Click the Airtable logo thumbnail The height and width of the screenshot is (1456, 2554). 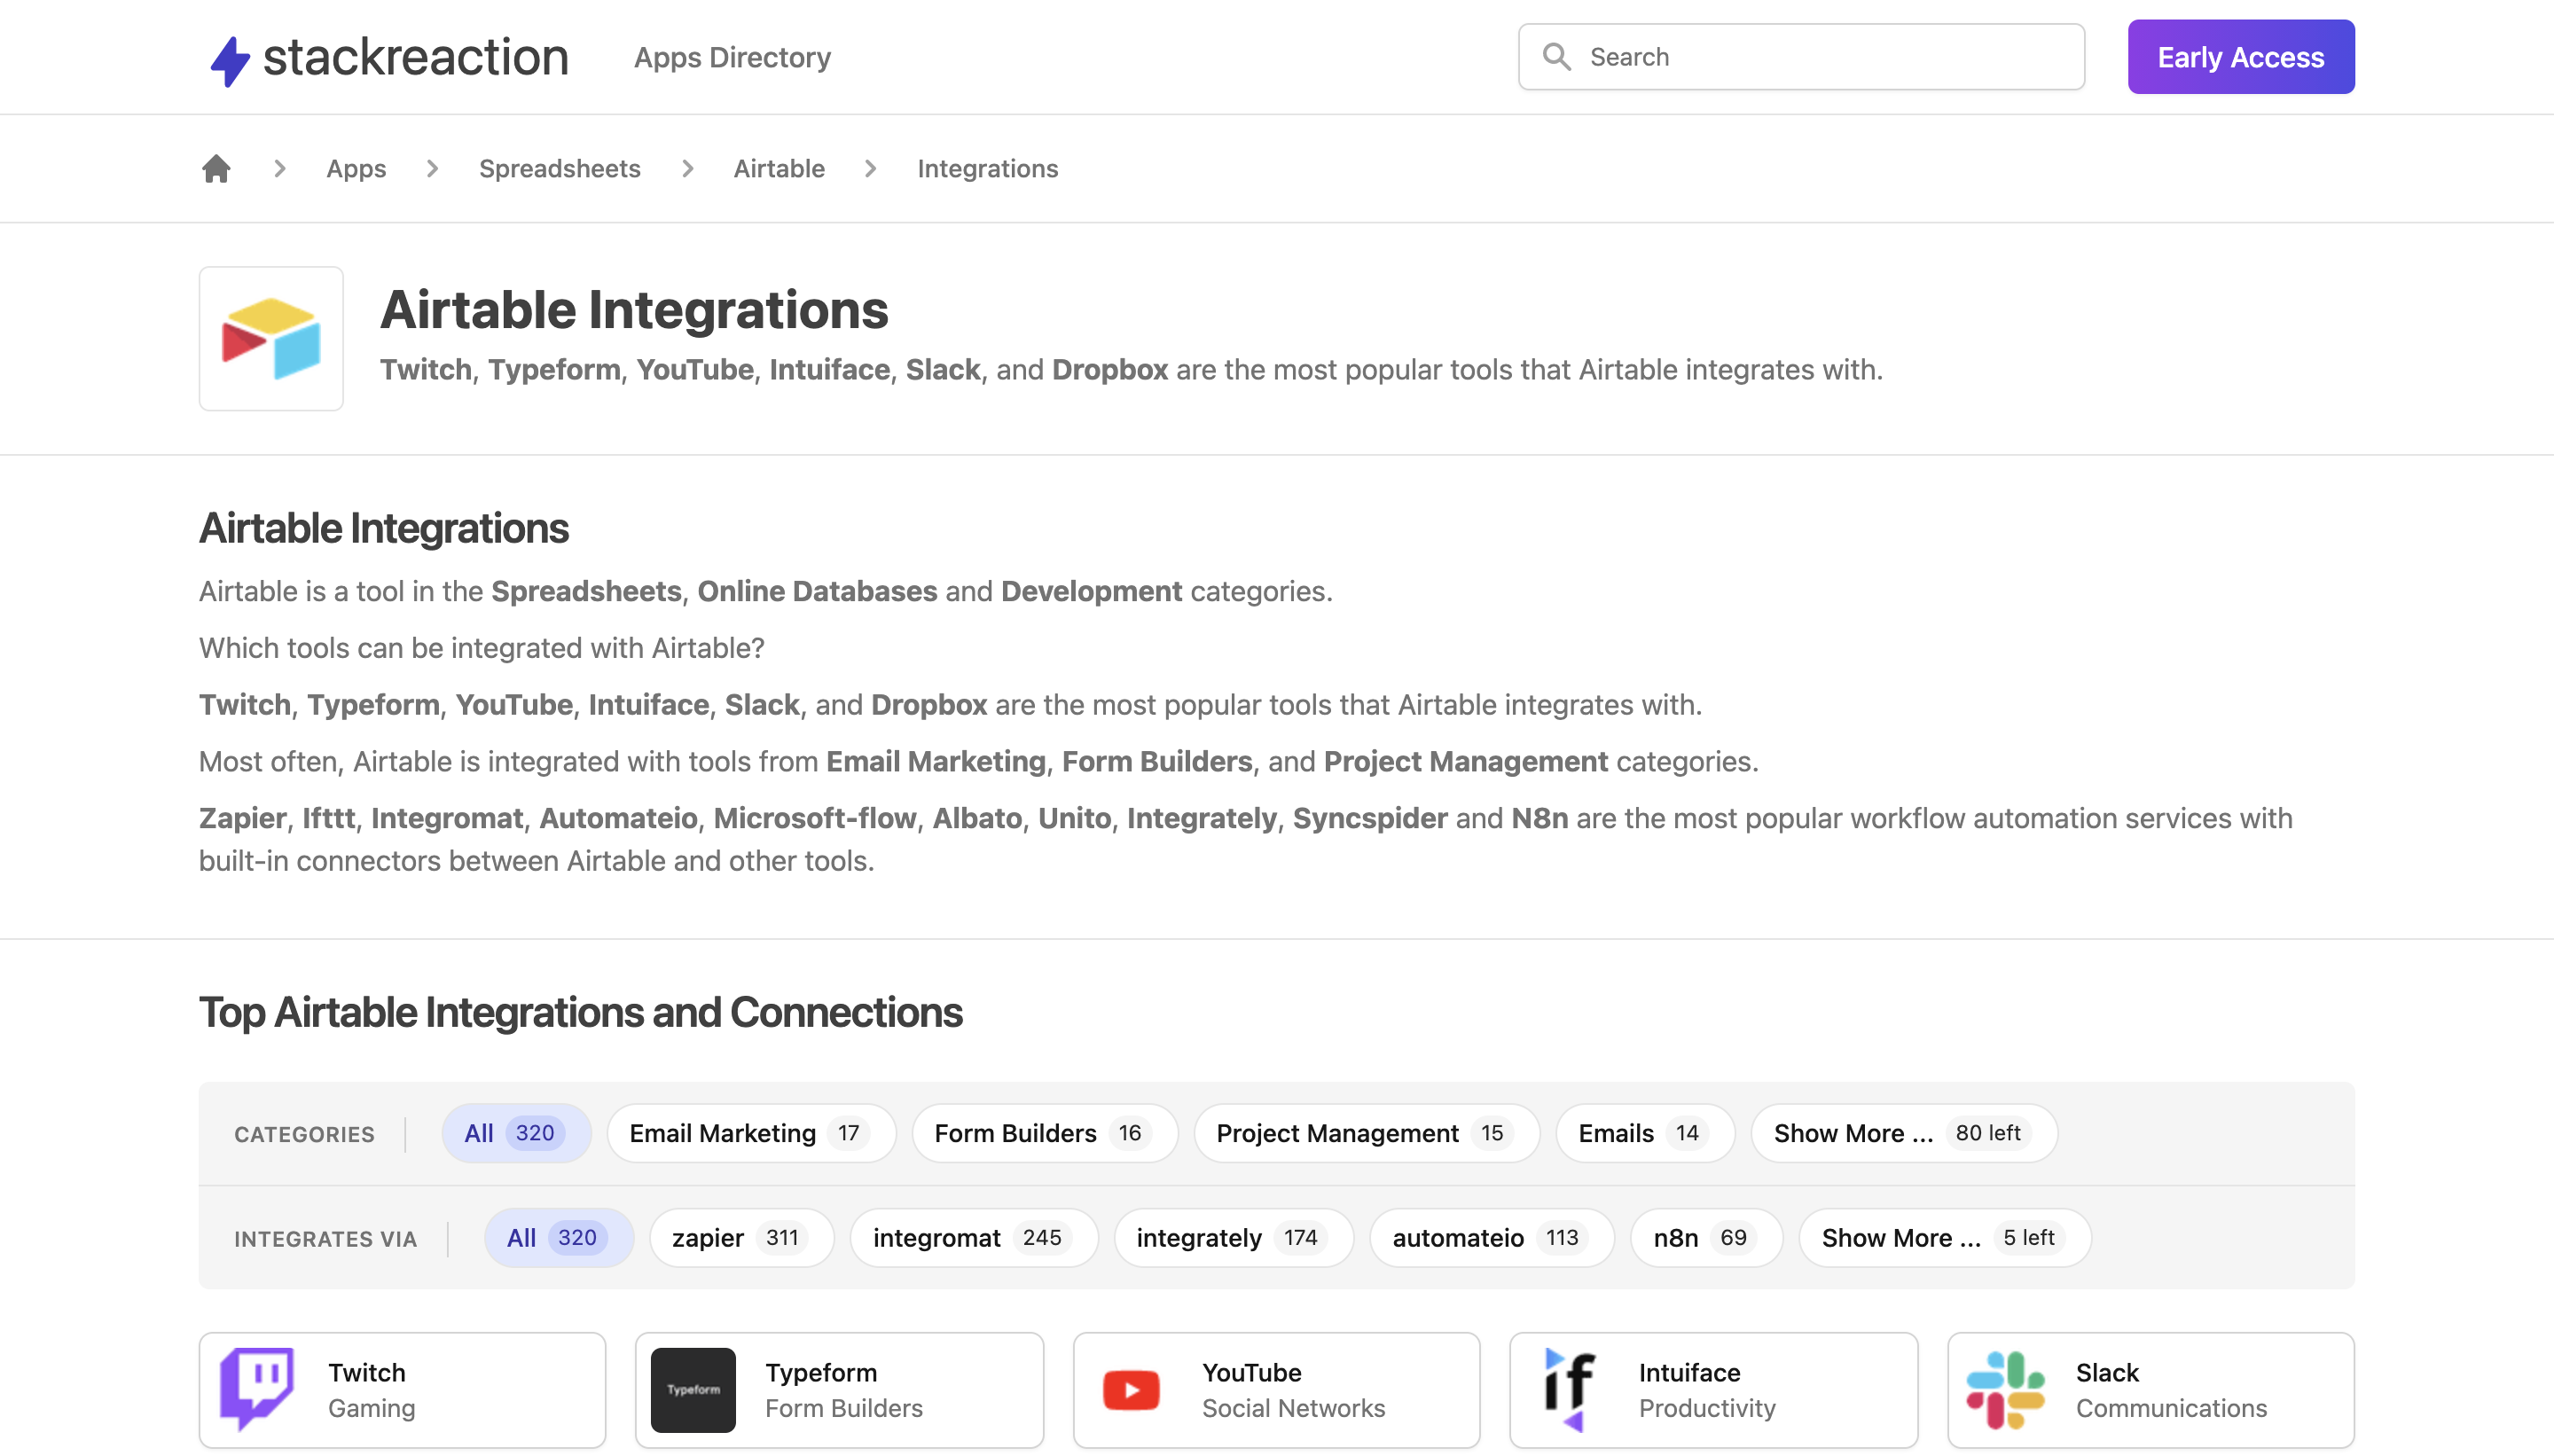point(271,338)
